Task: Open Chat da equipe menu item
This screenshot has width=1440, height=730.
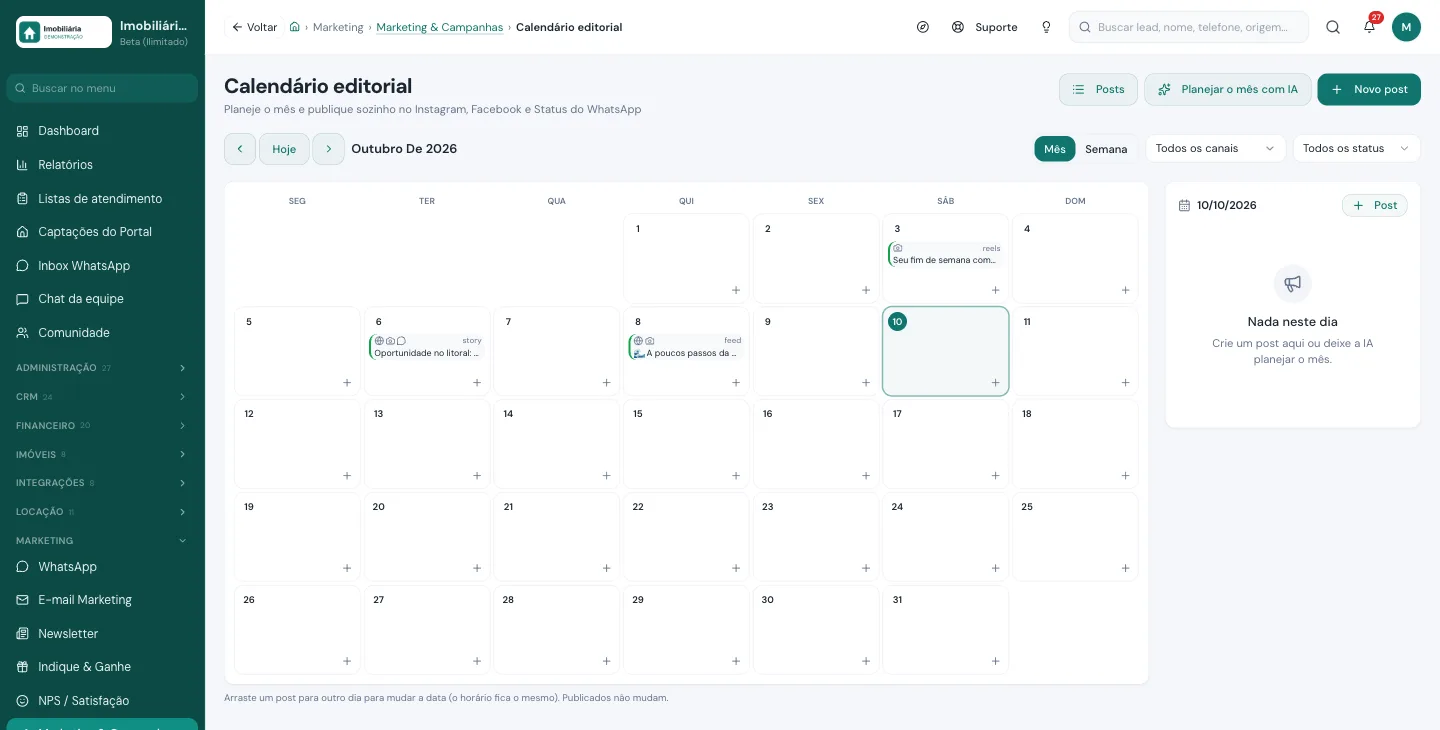Action: pos(102,299)
